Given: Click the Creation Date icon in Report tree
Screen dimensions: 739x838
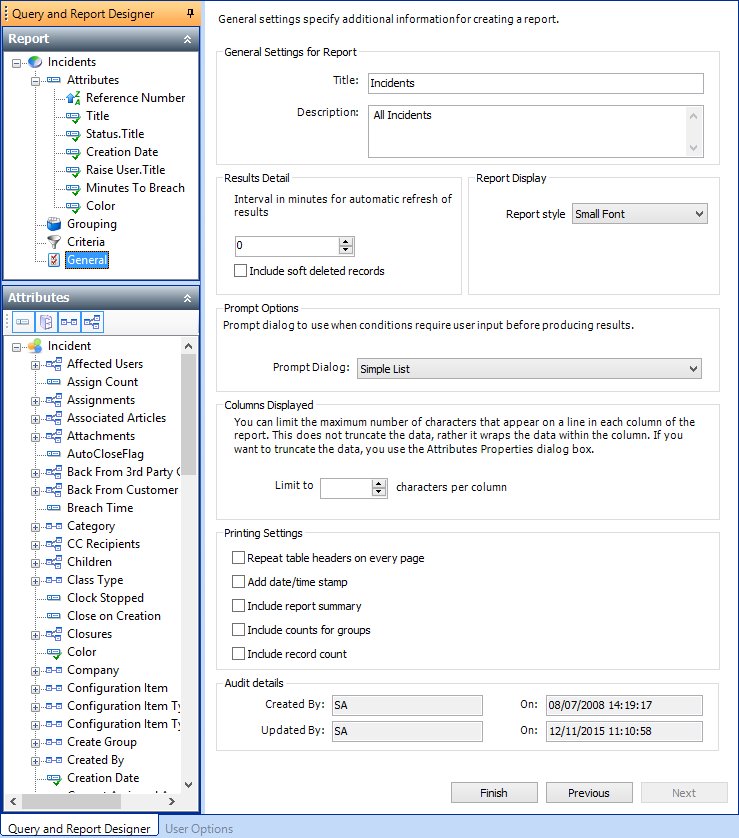Looking at the screenshot, I should coord(73,152).
